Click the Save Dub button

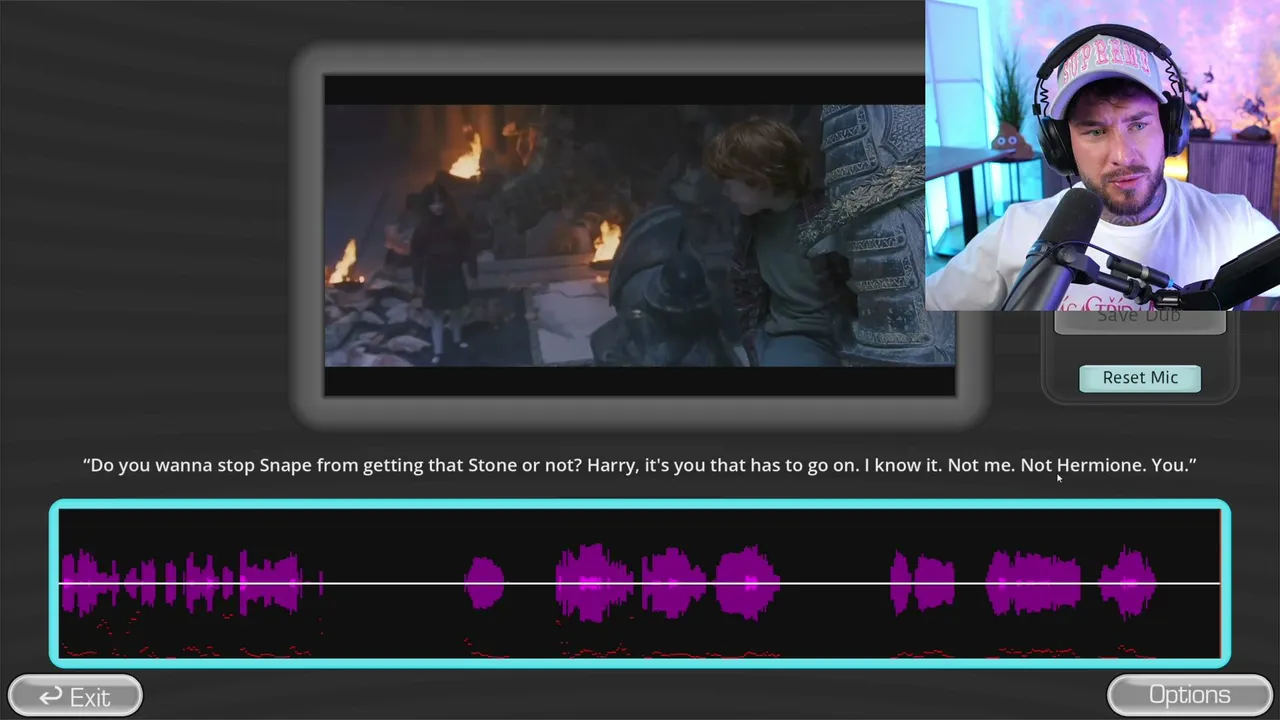point(1140,321)
